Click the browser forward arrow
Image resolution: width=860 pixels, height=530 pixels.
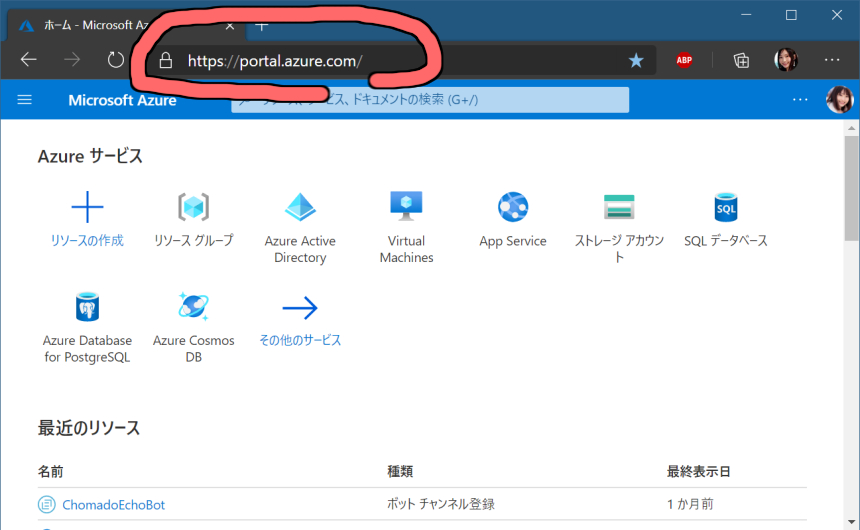pos(72,59)
